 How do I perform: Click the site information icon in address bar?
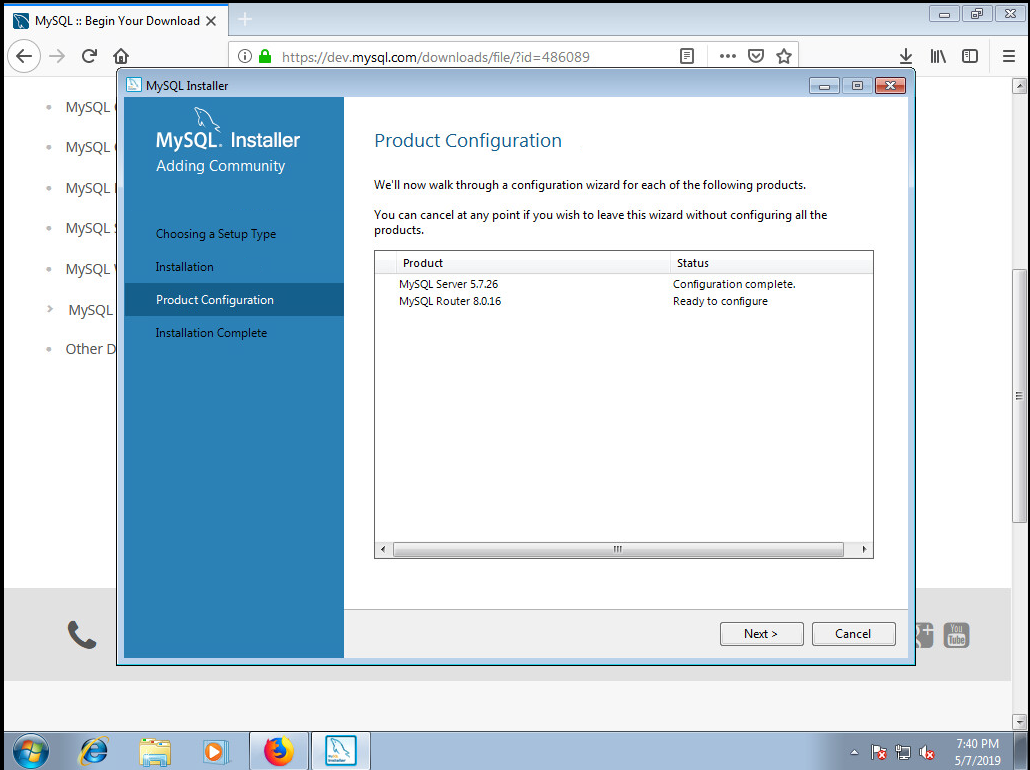pos(245,56)
